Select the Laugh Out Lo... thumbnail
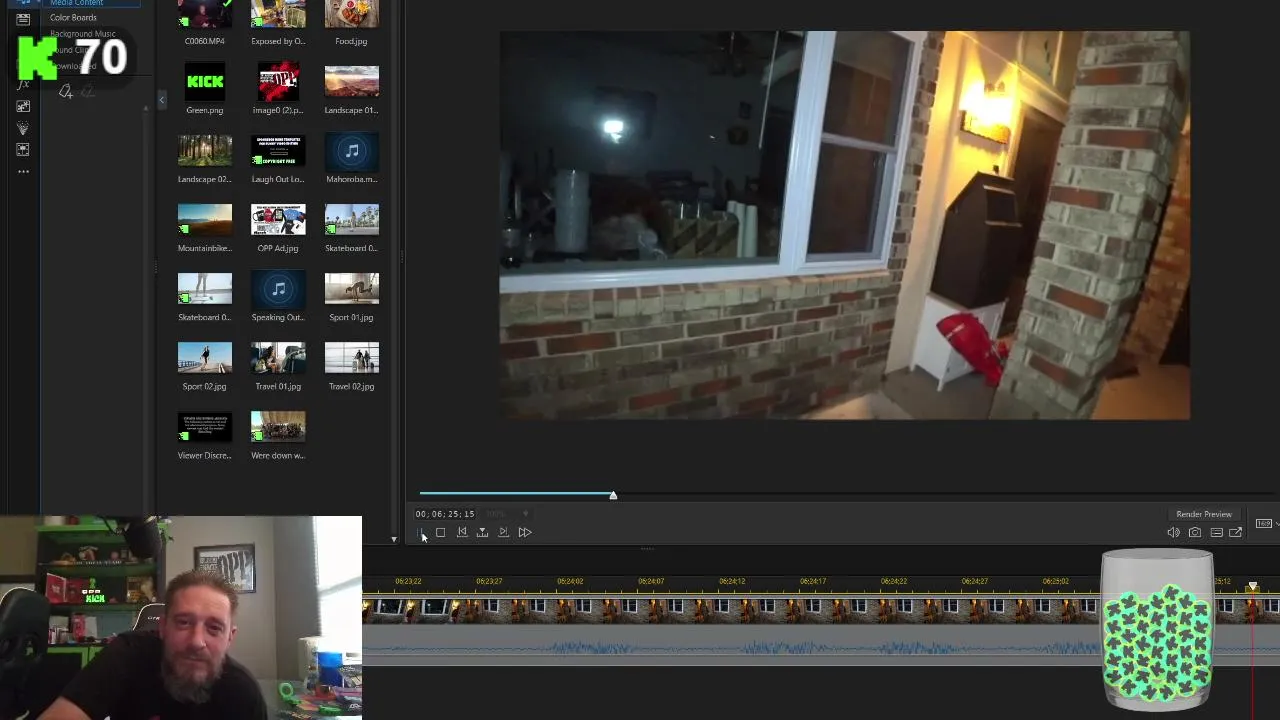The image size is (1280, 720). coord(278,151)
